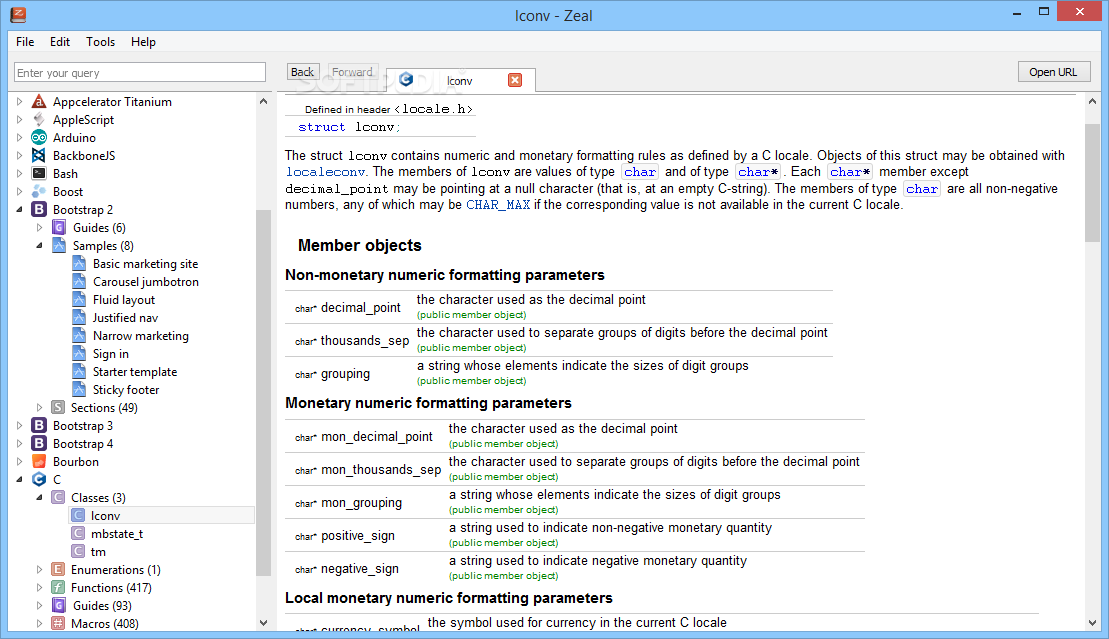Expand the Enumerations (1) group
Screen dimensions: 1109x639
39,570
